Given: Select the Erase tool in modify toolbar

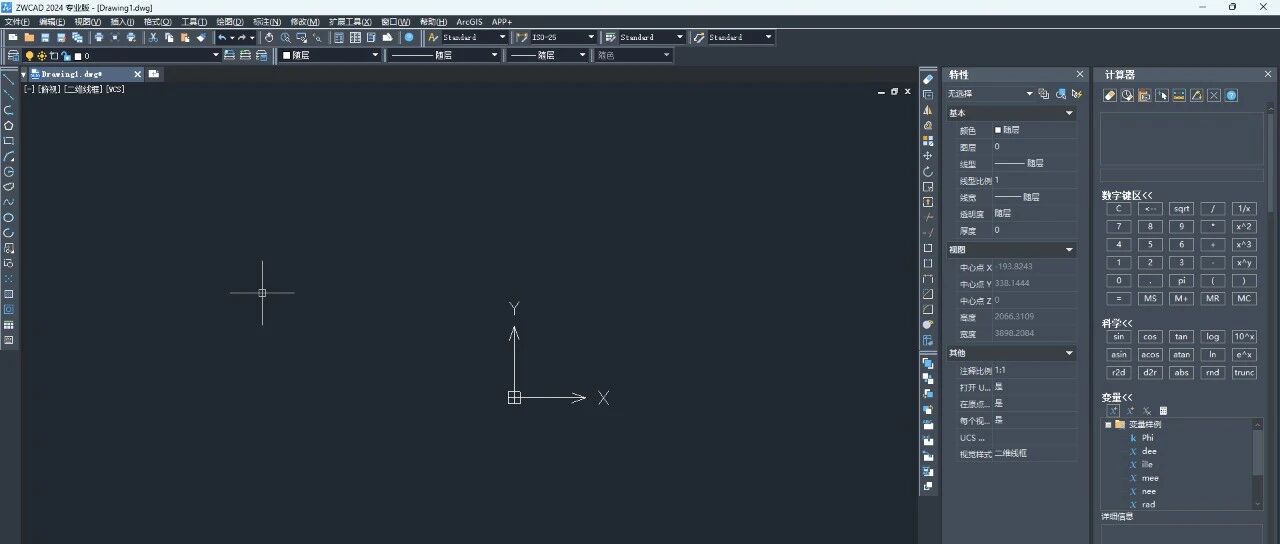Looking at the screenshot, I should [928, 79].
